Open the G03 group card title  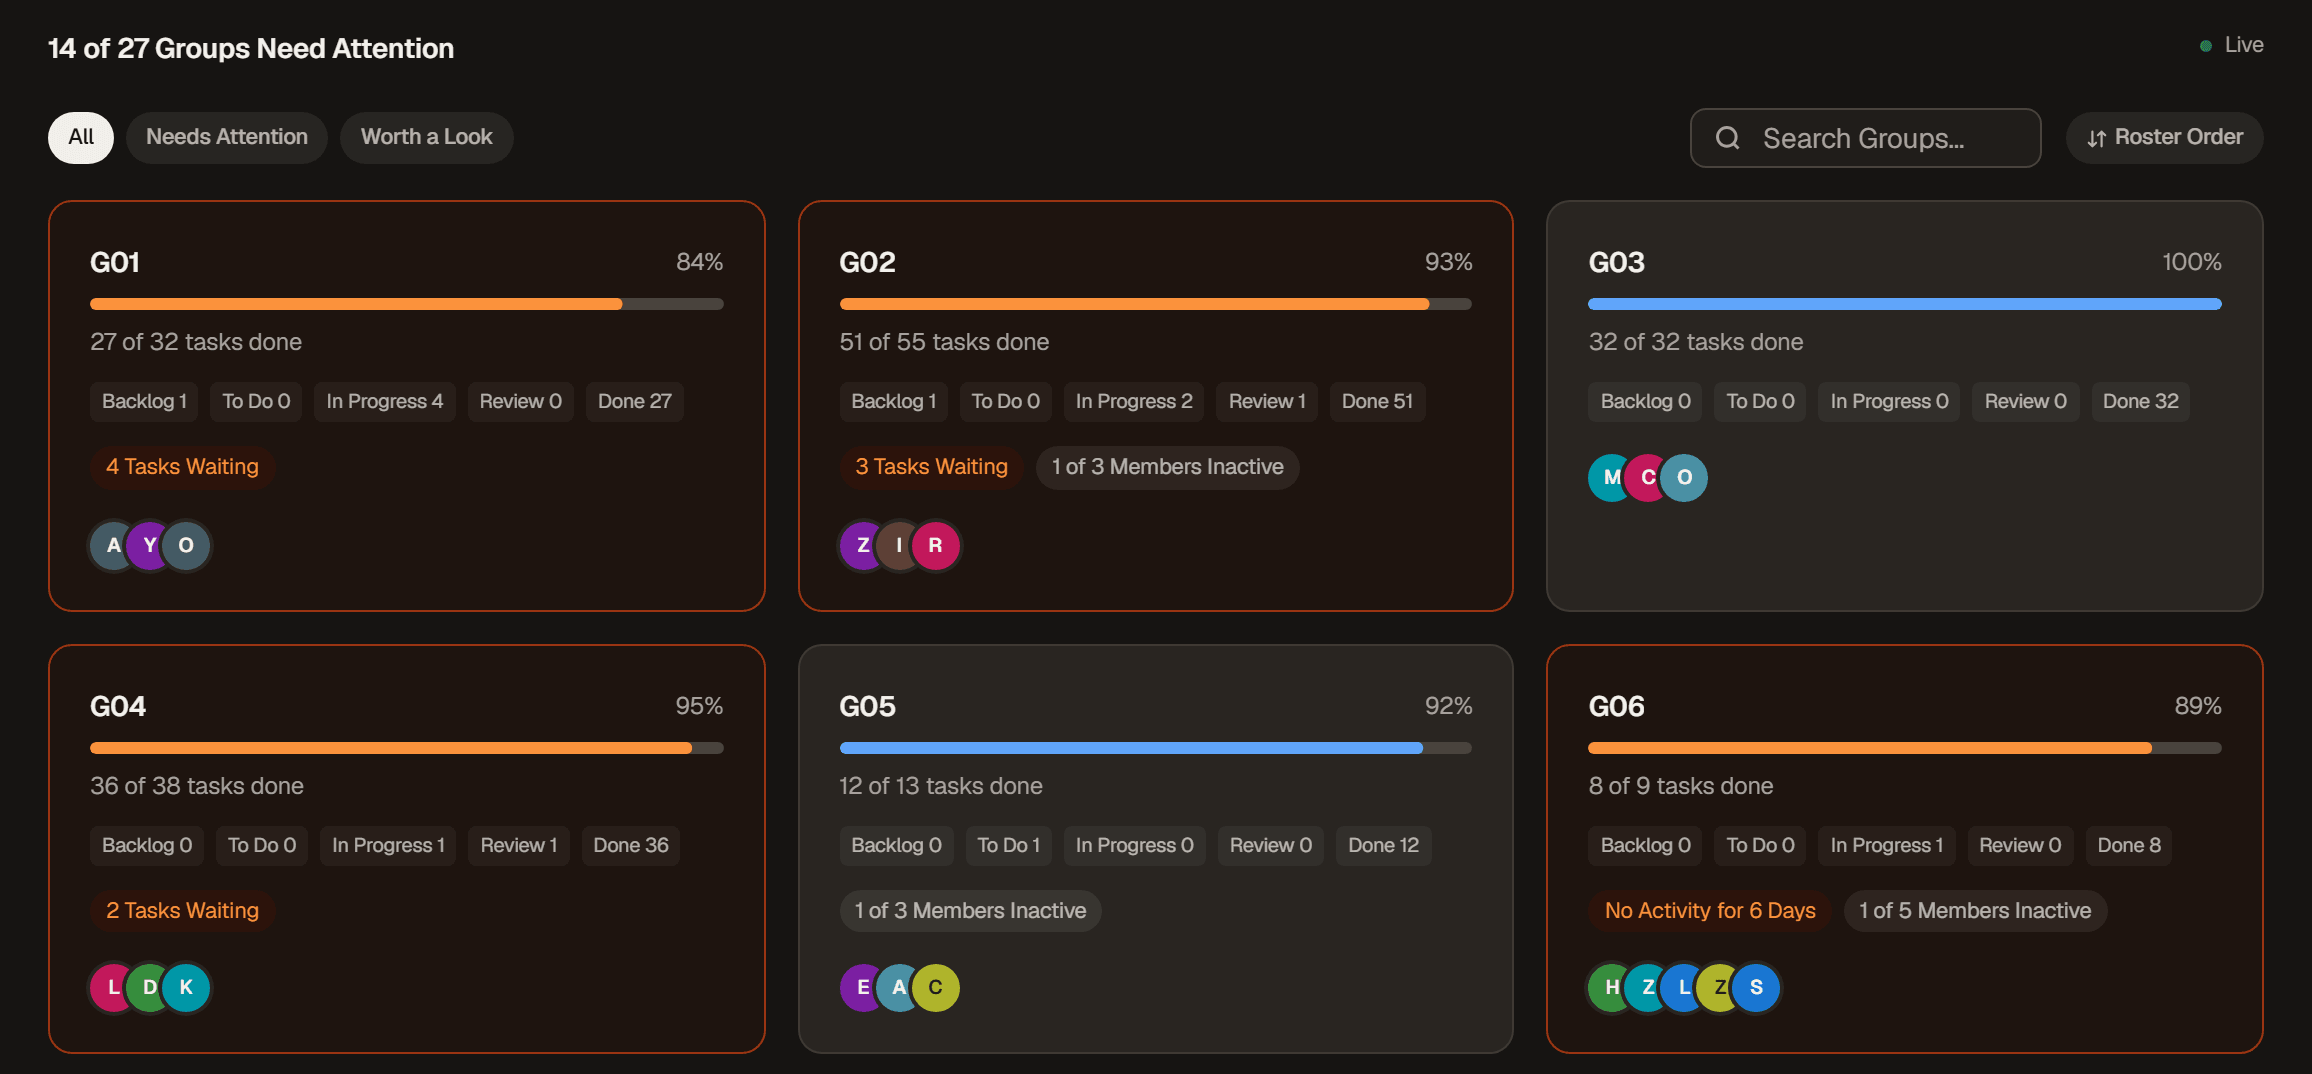pos(1616,262)
